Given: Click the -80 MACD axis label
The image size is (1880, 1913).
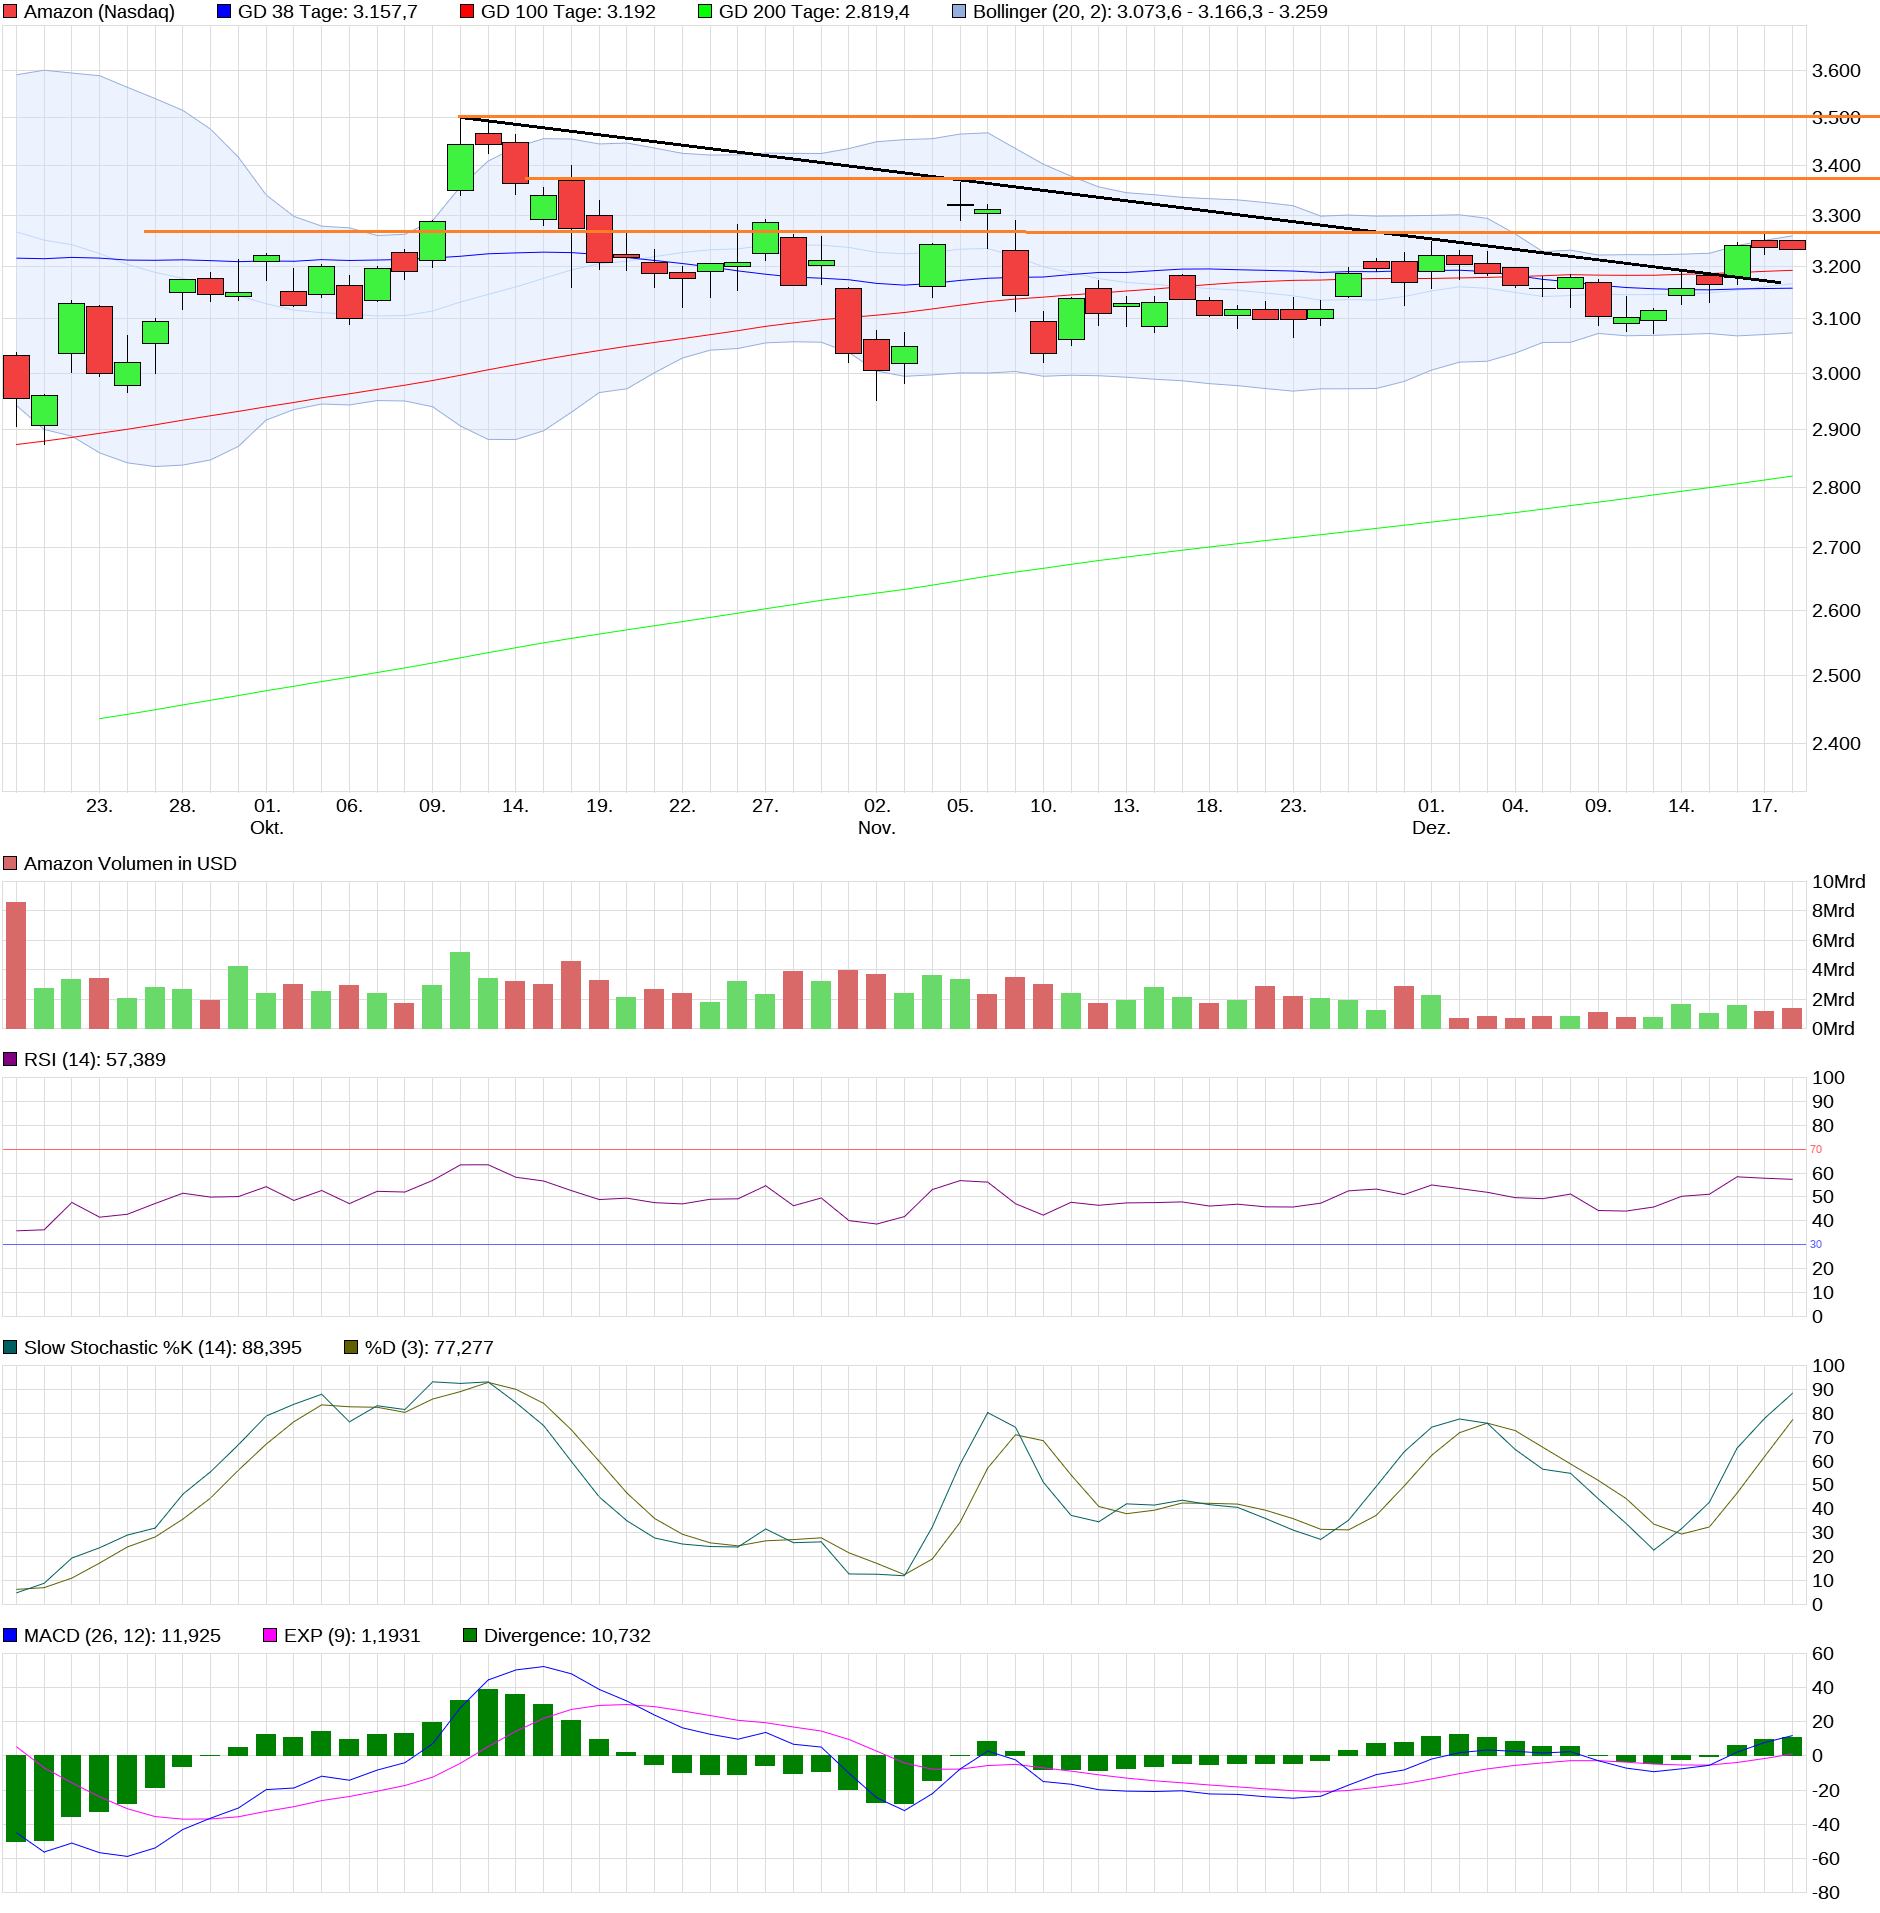Looking at the screenshot, I should tap(1826, 1892).
